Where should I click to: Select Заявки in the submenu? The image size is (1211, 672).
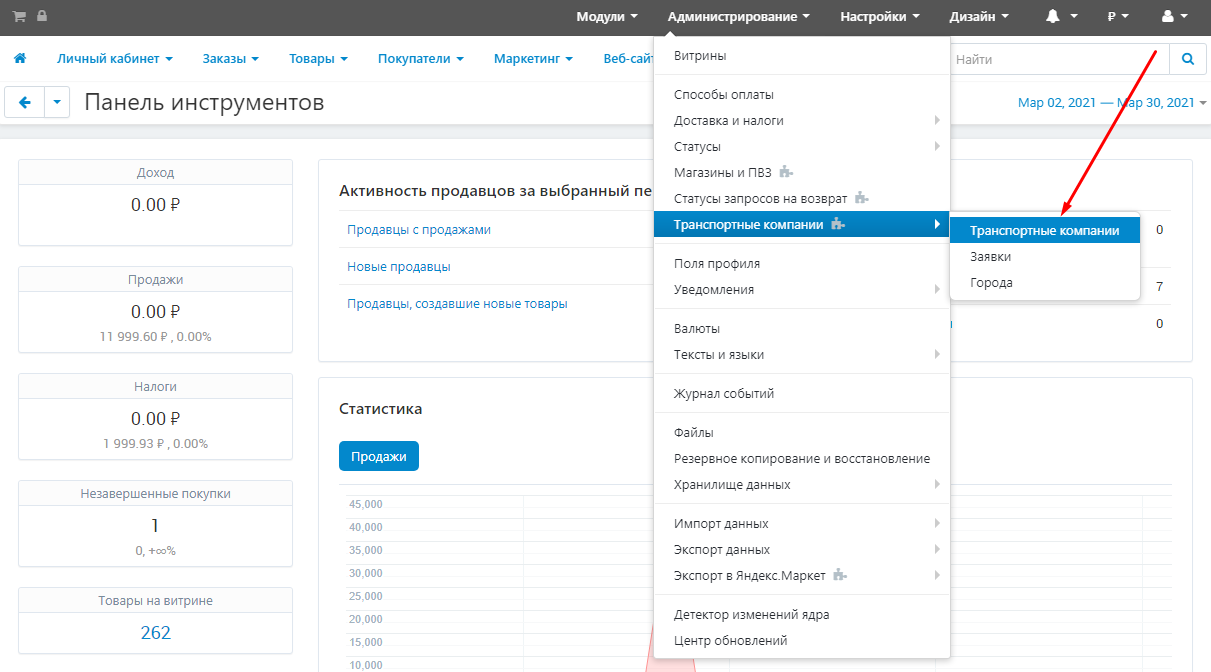990,257
